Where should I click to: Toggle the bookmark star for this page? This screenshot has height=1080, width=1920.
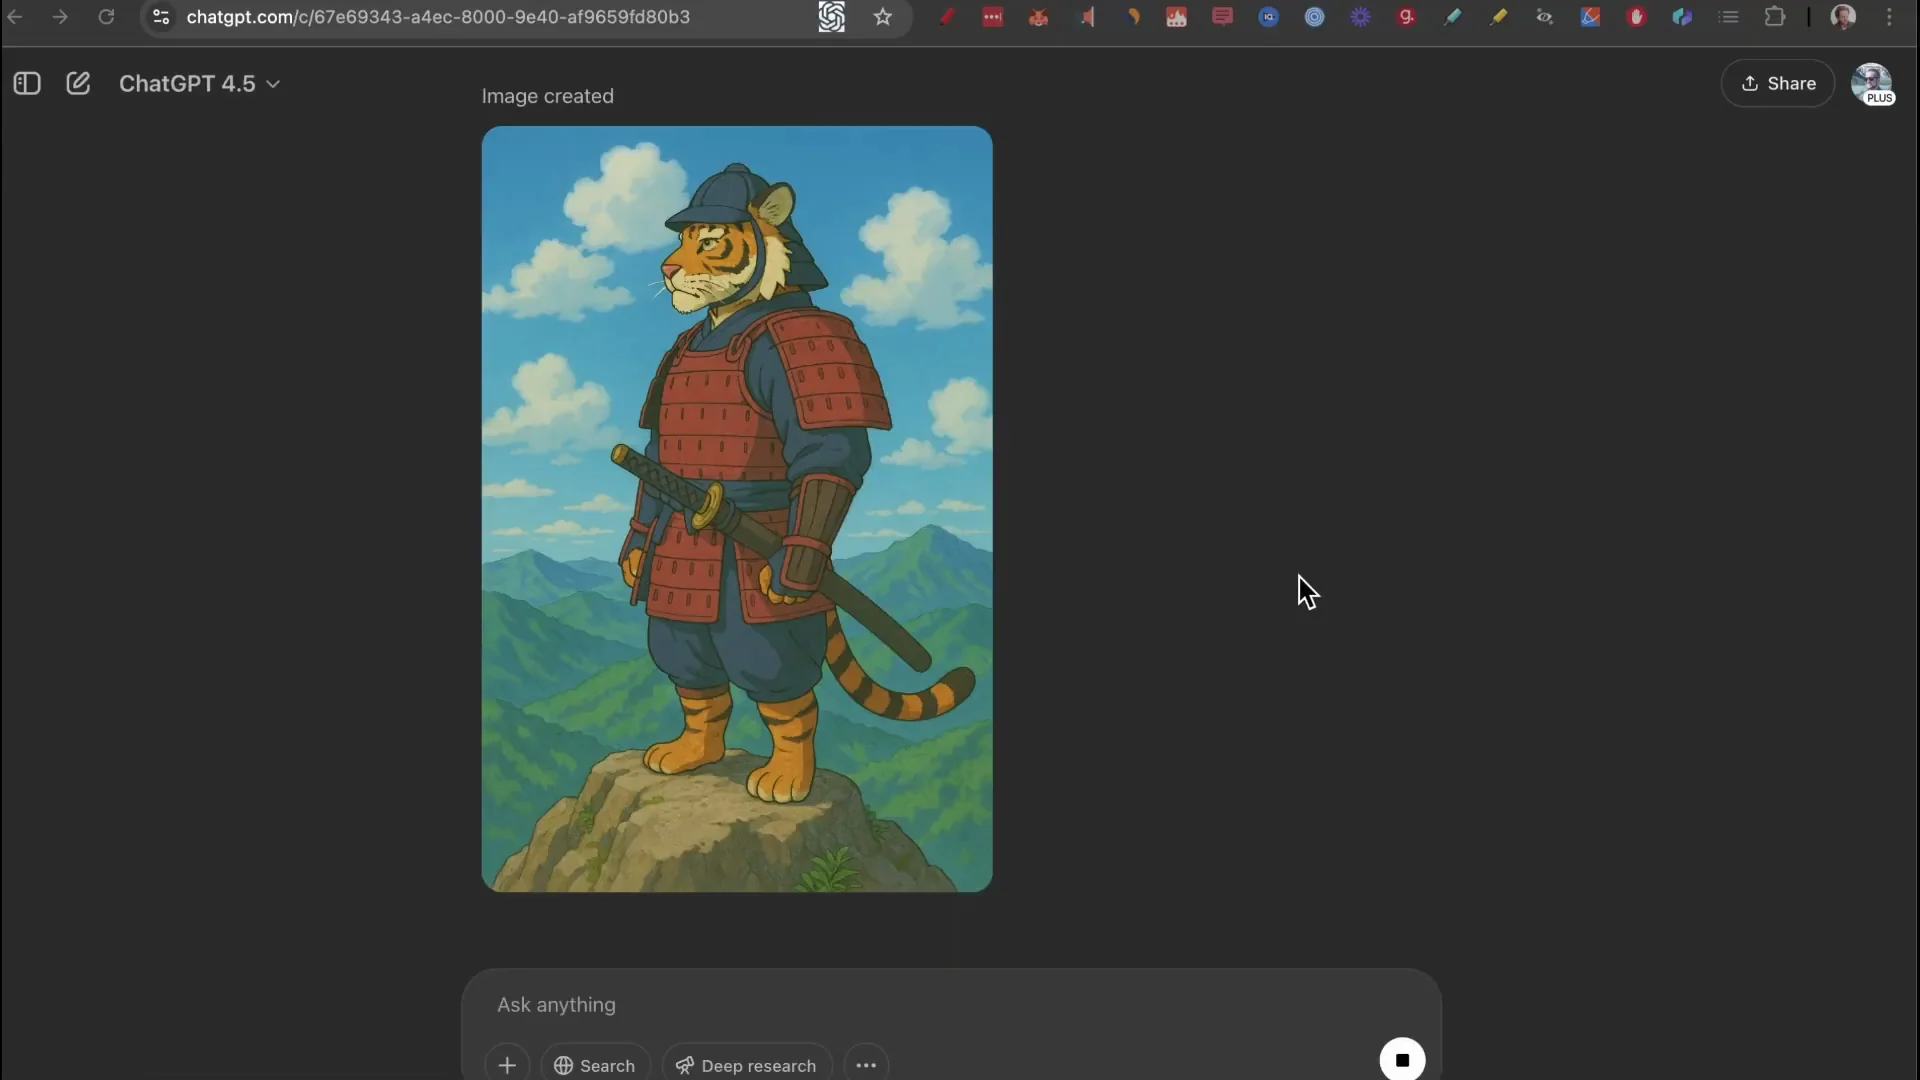tap(884, 17)
